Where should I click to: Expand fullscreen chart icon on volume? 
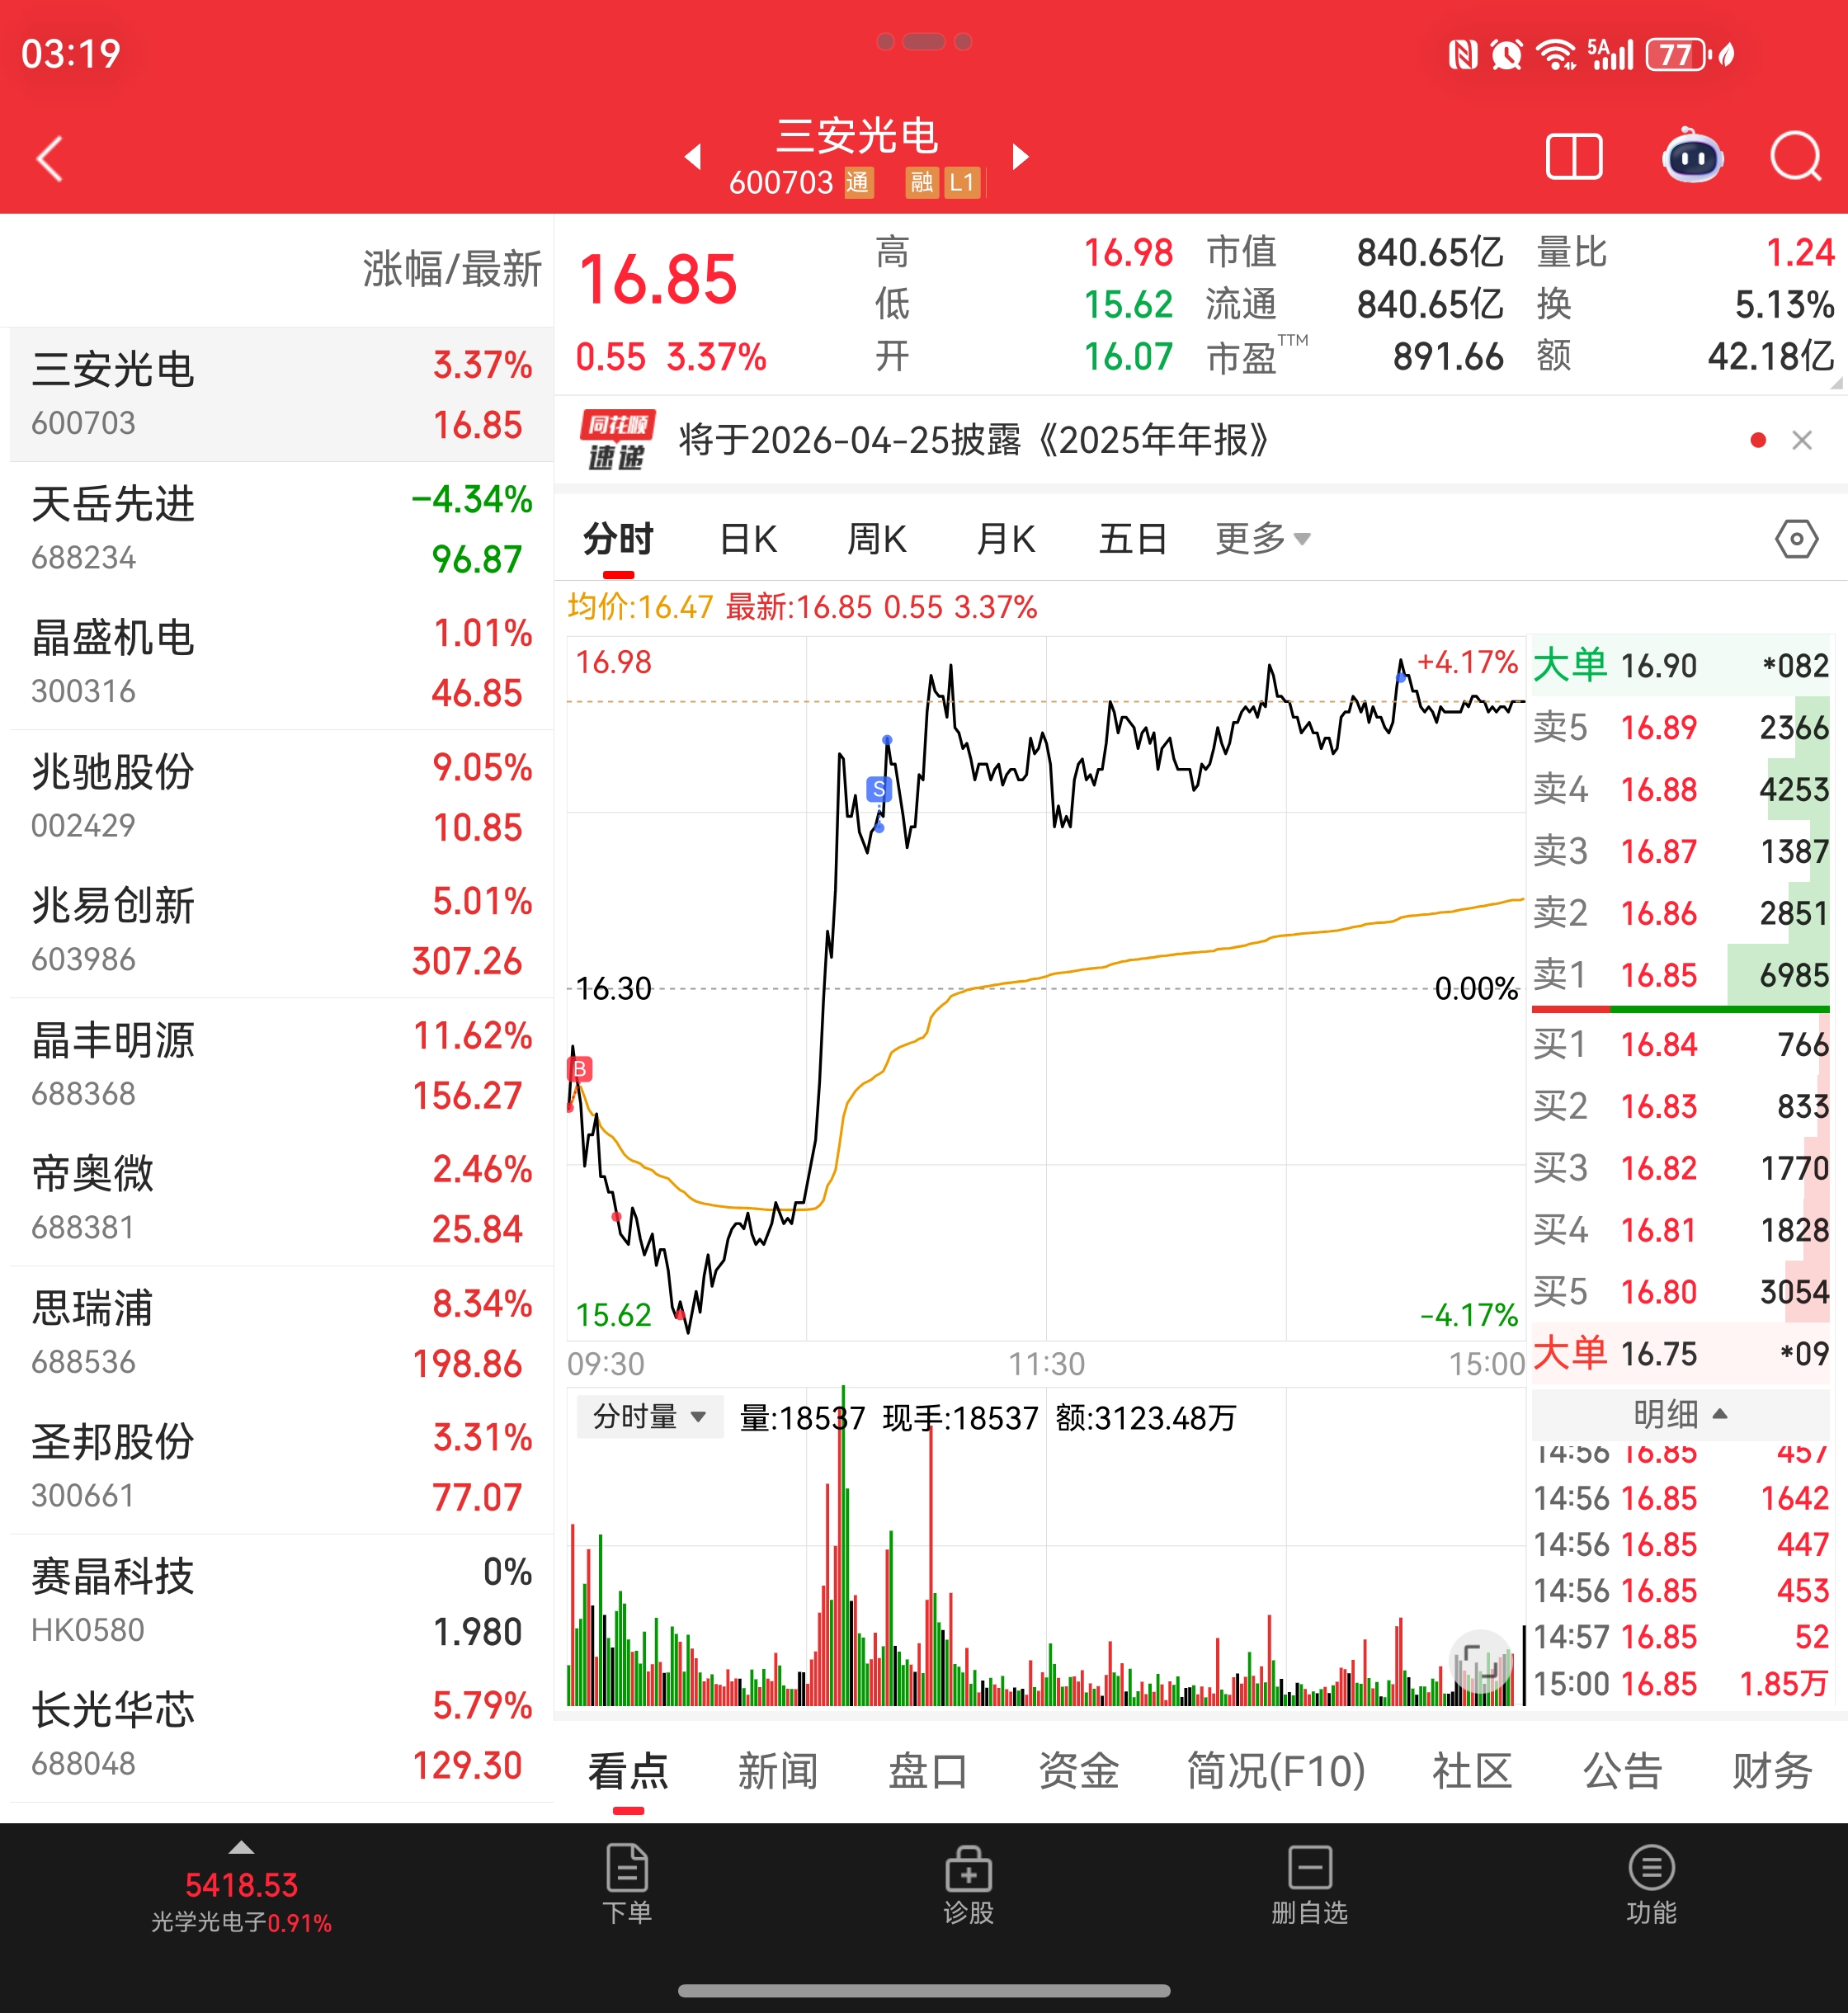1480,1661
